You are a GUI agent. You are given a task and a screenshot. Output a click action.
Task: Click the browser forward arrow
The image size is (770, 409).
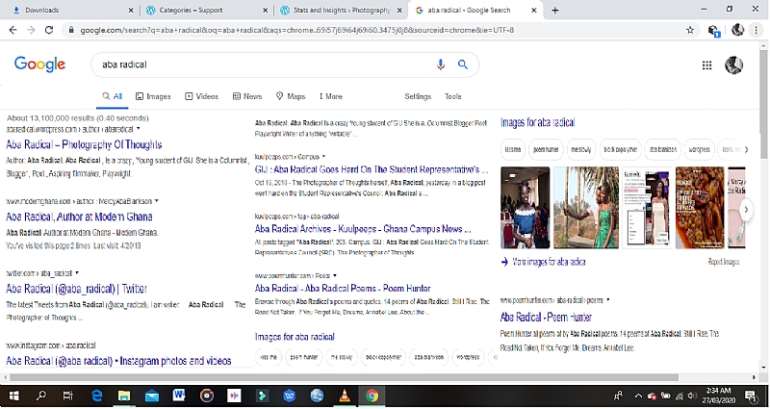click(31, 30)
